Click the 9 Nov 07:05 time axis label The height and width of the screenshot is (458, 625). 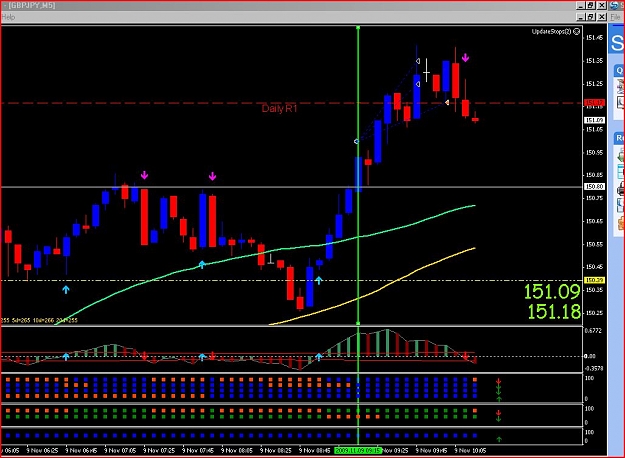click(120, 450)
